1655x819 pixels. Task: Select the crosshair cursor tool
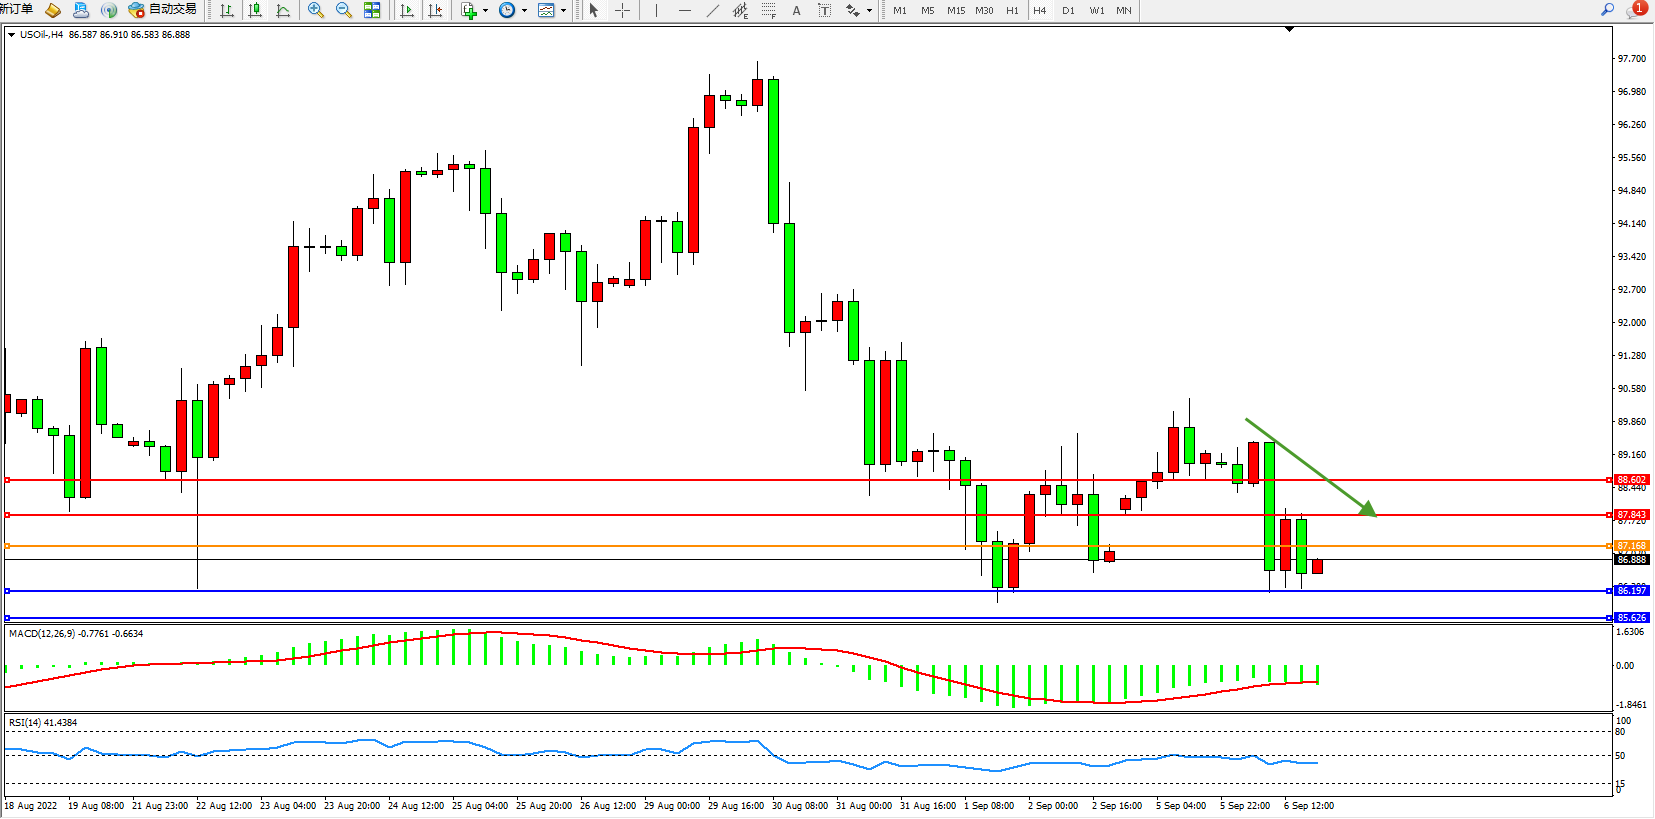pyautogui.click(x=622, y=10)
